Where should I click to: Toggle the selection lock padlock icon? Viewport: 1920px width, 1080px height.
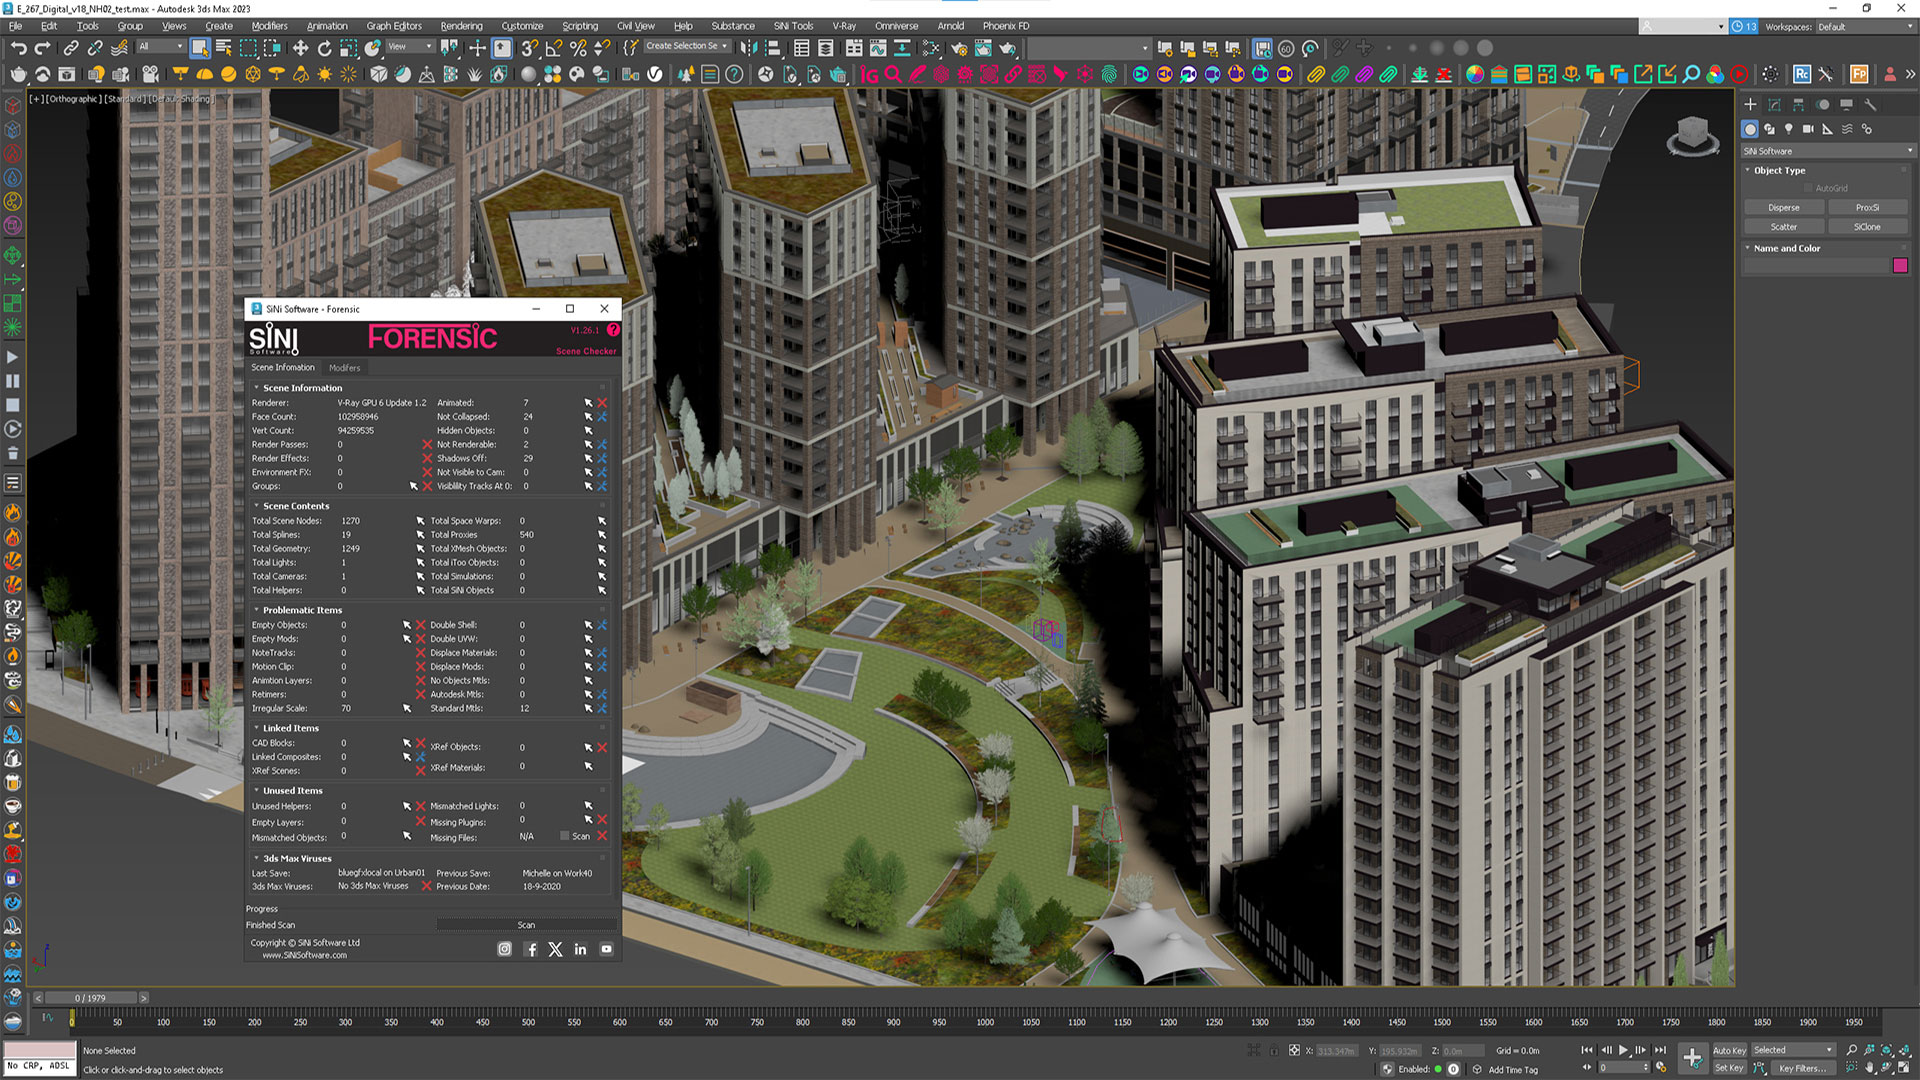[1274, 1050]
